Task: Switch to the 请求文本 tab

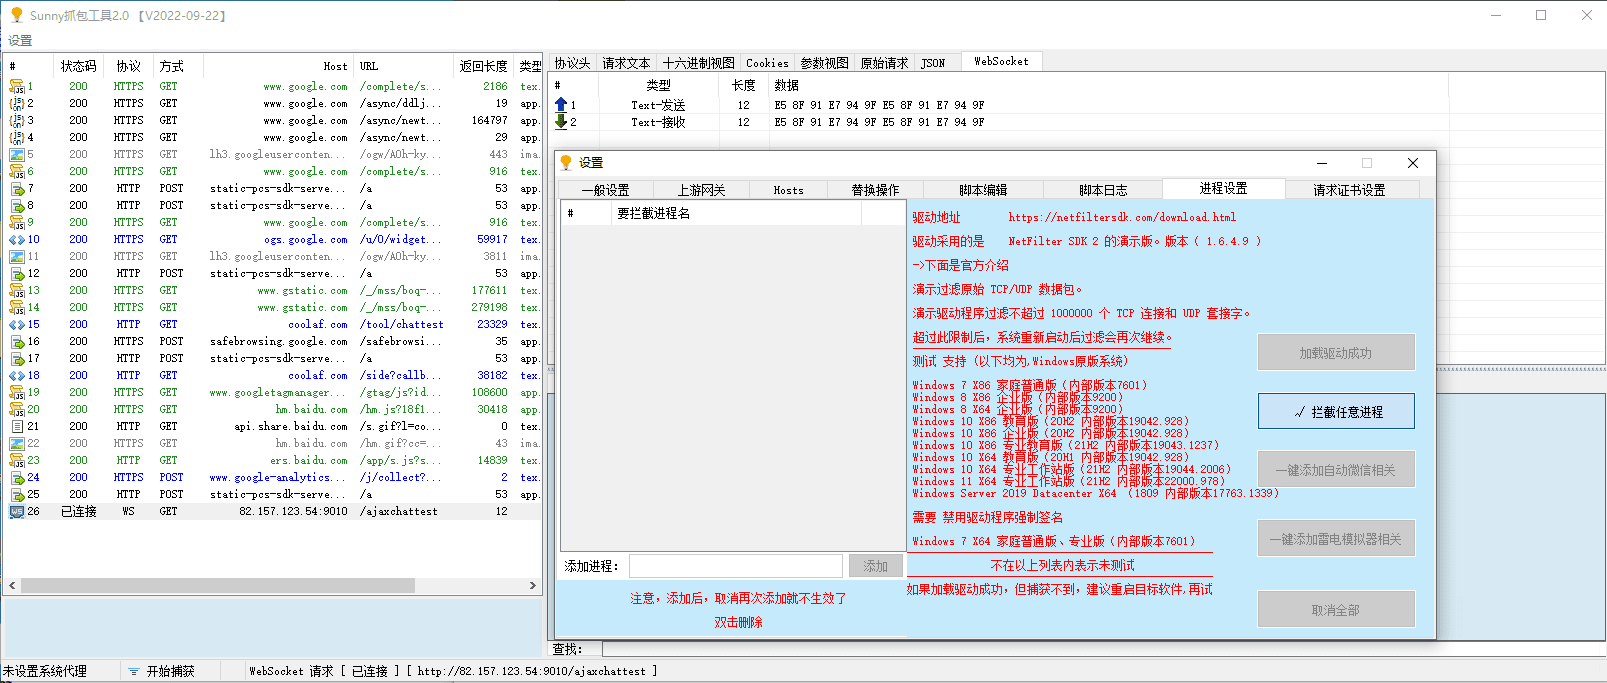Action: click(626, 63)
